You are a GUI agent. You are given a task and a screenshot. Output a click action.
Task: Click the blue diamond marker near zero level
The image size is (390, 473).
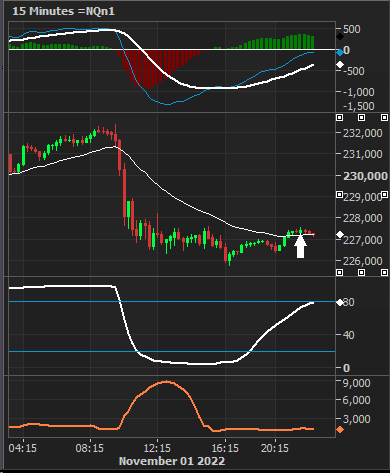[x=340, y=52]
